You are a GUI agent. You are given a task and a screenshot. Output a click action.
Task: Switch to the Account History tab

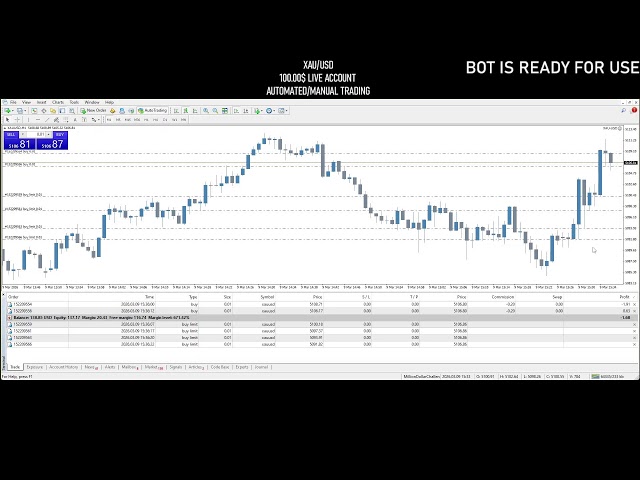click(63, 367)
